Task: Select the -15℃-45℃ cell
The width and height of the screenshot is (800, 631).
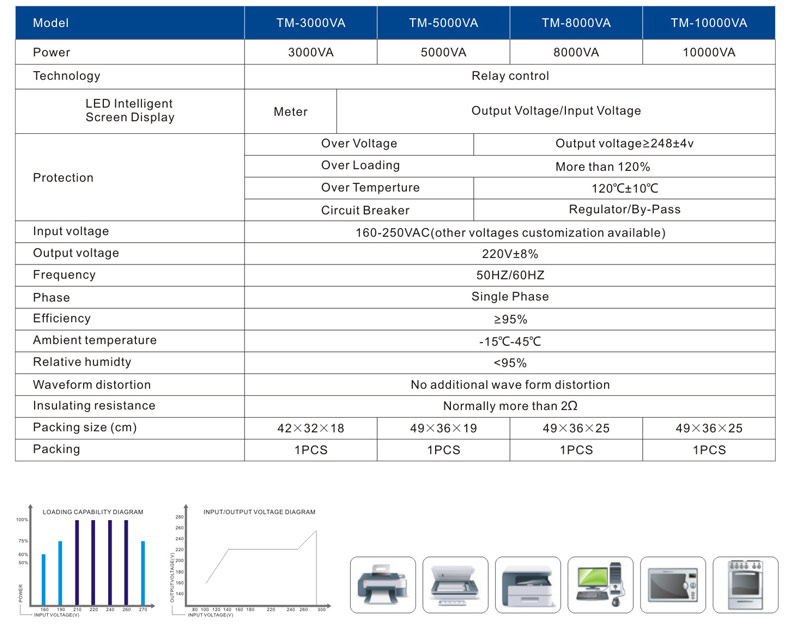Action: click(510, 341)
